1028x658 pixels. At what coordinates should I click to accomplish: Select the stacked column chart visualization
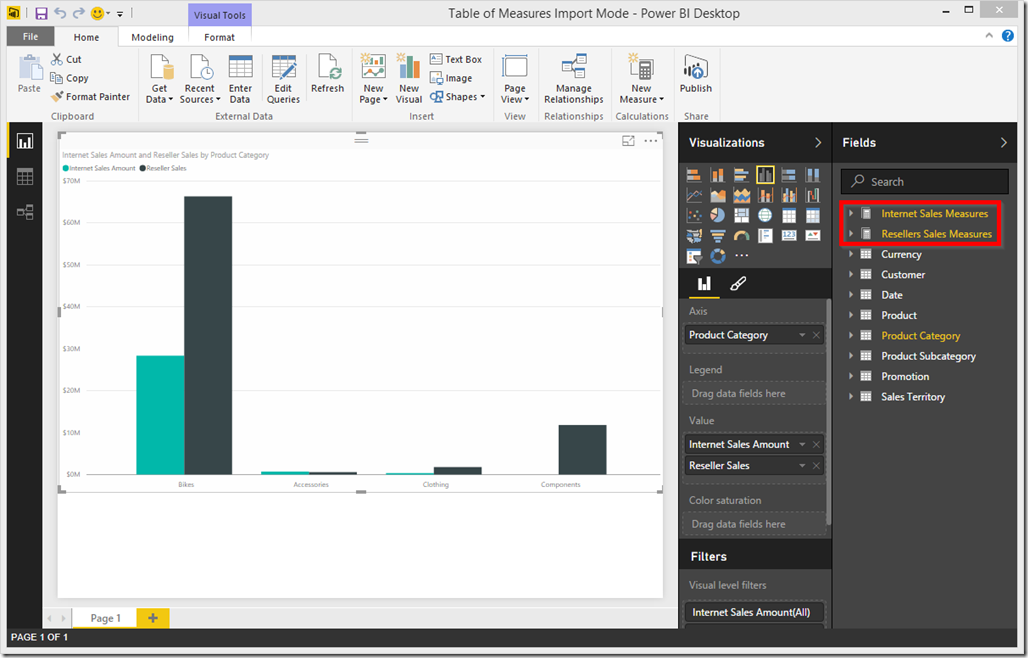click(x=717, y=175)
